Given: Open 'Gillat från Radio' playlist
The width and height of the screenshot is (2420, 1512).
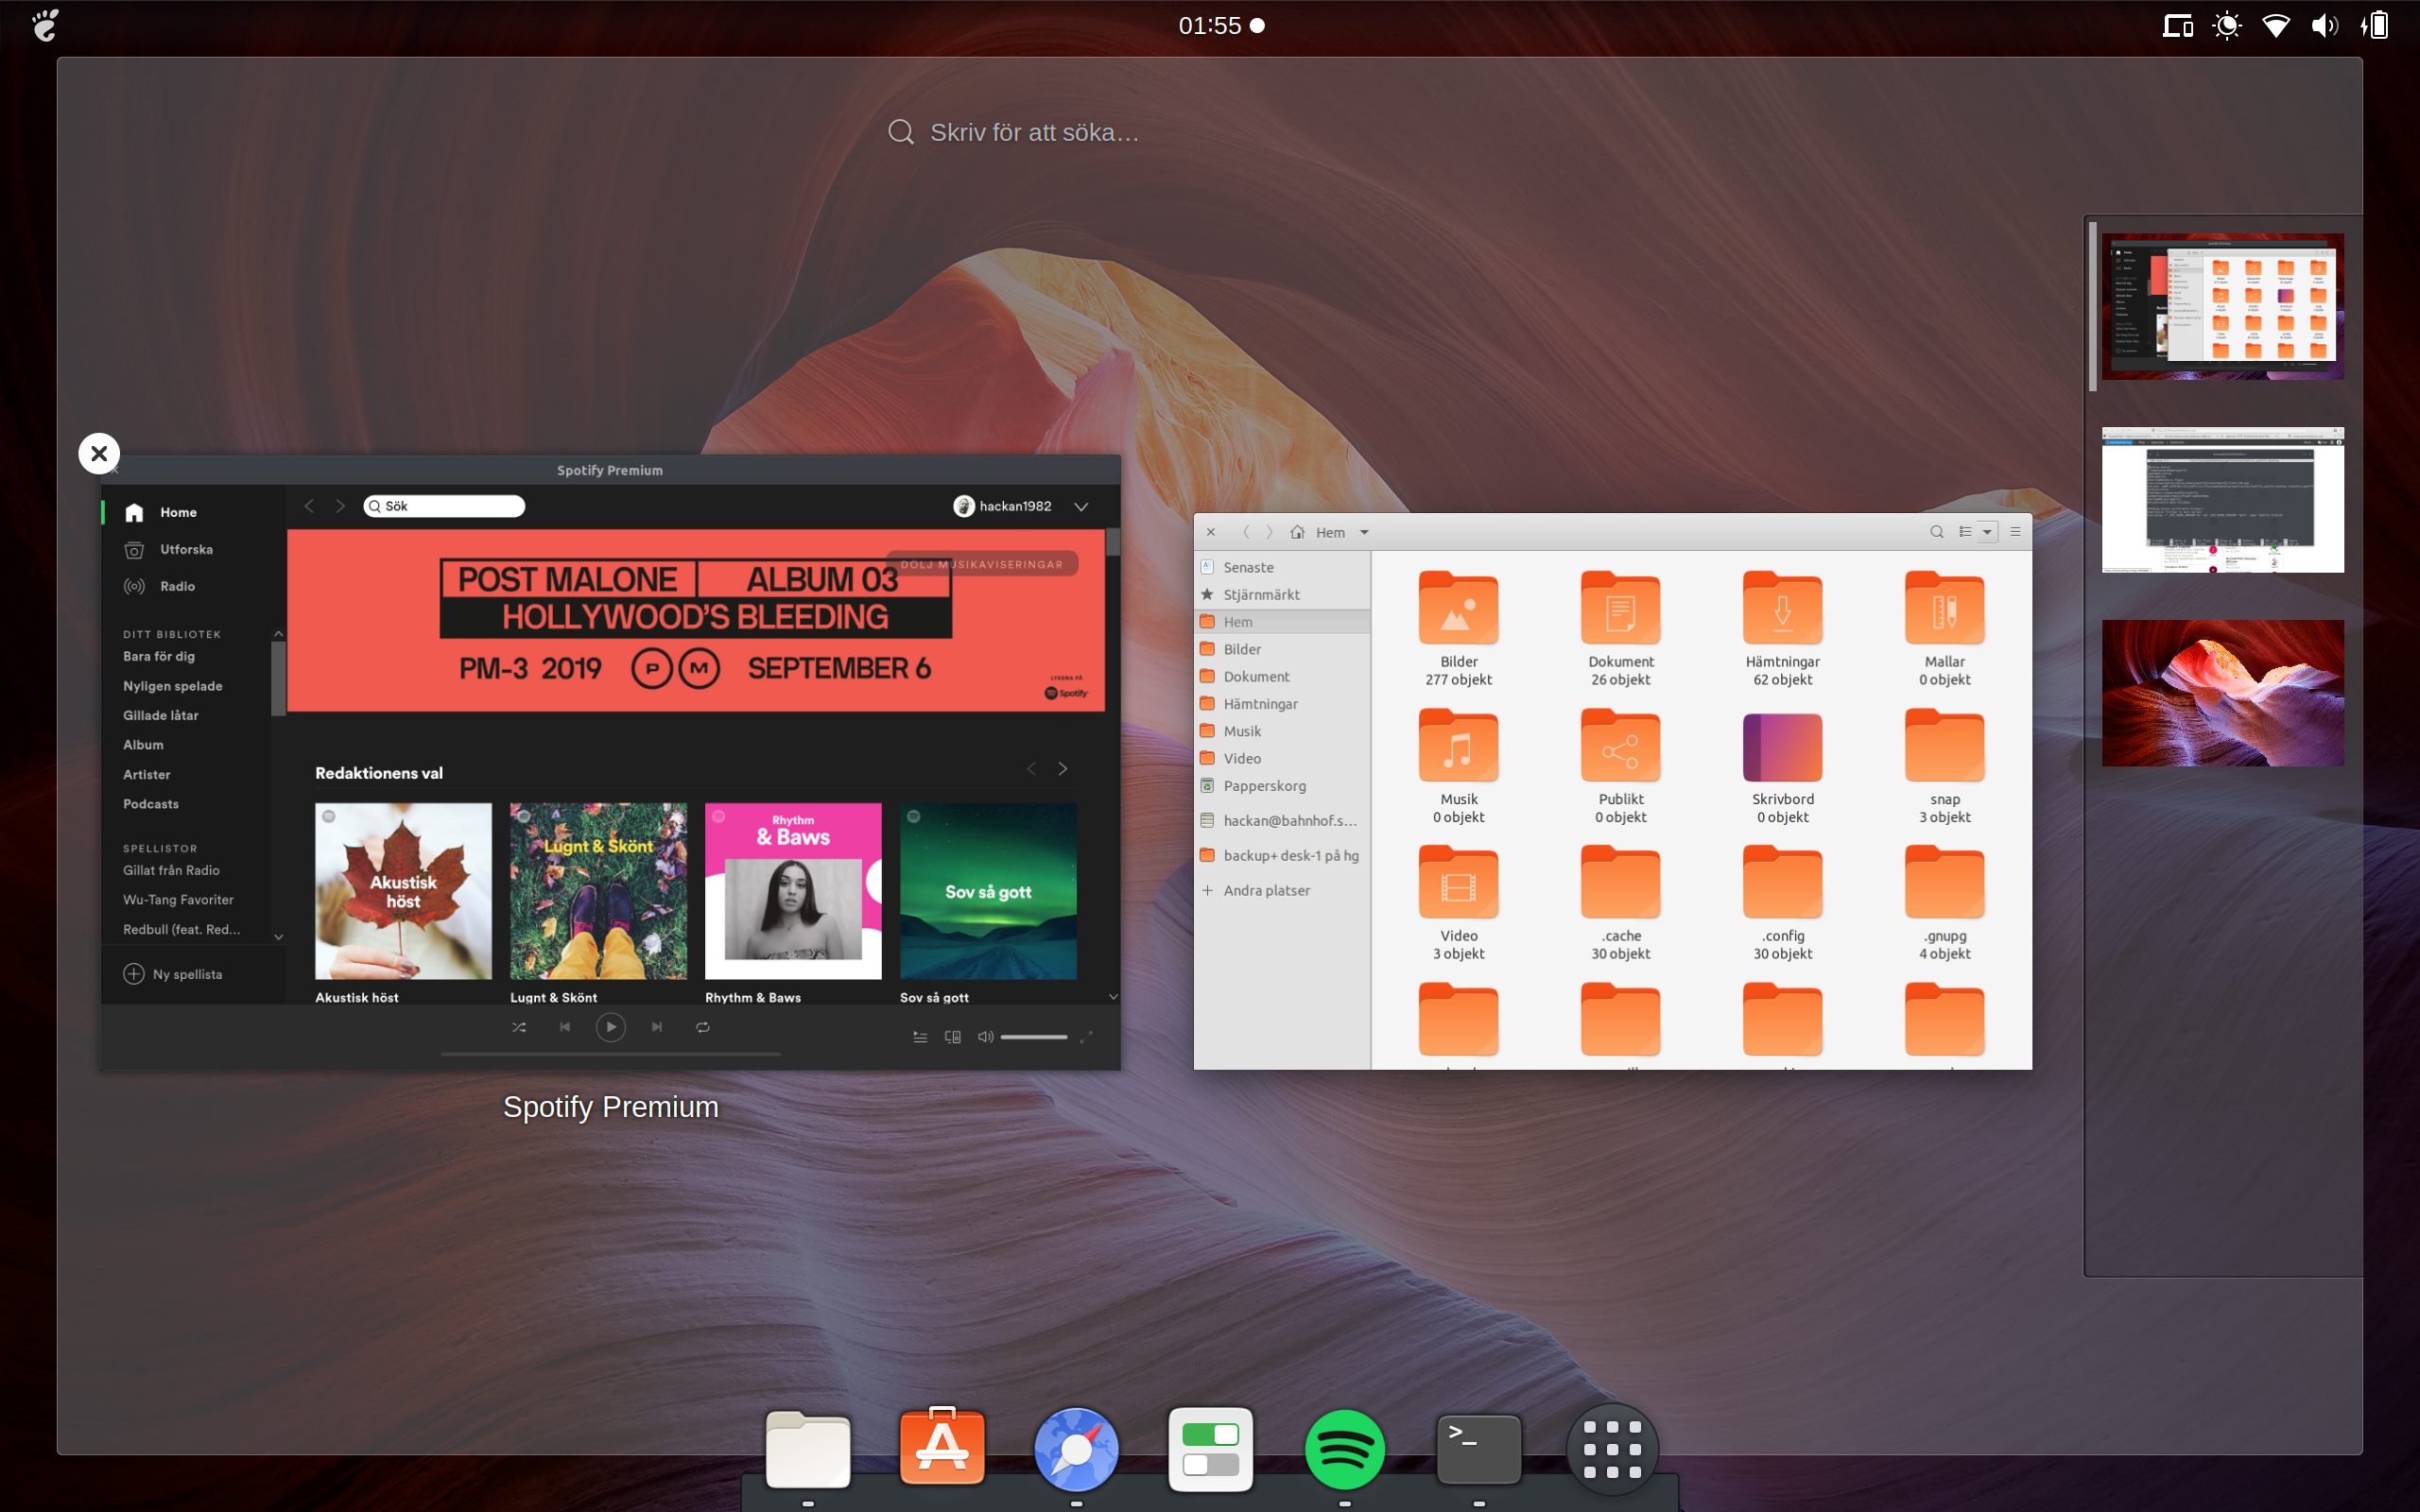Looking at the screenshot, I should (171, 870).
